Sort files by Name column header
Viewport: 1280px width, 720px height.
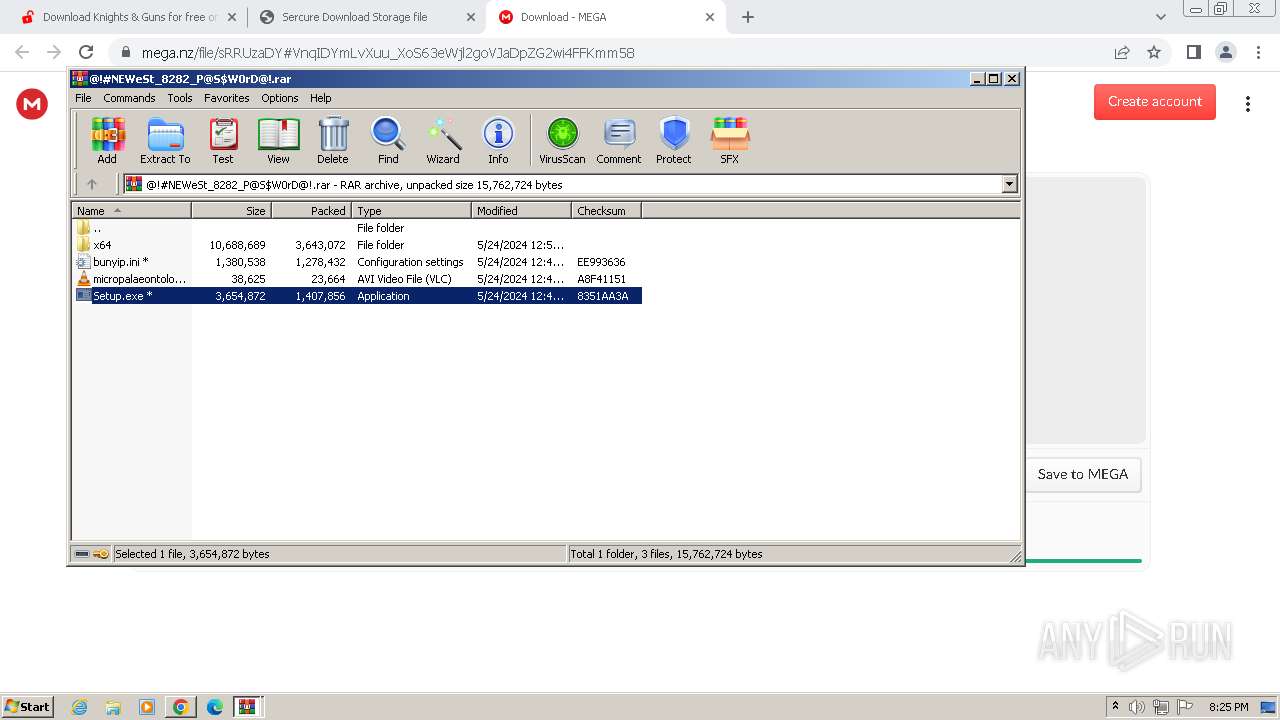tap(132, 211)
